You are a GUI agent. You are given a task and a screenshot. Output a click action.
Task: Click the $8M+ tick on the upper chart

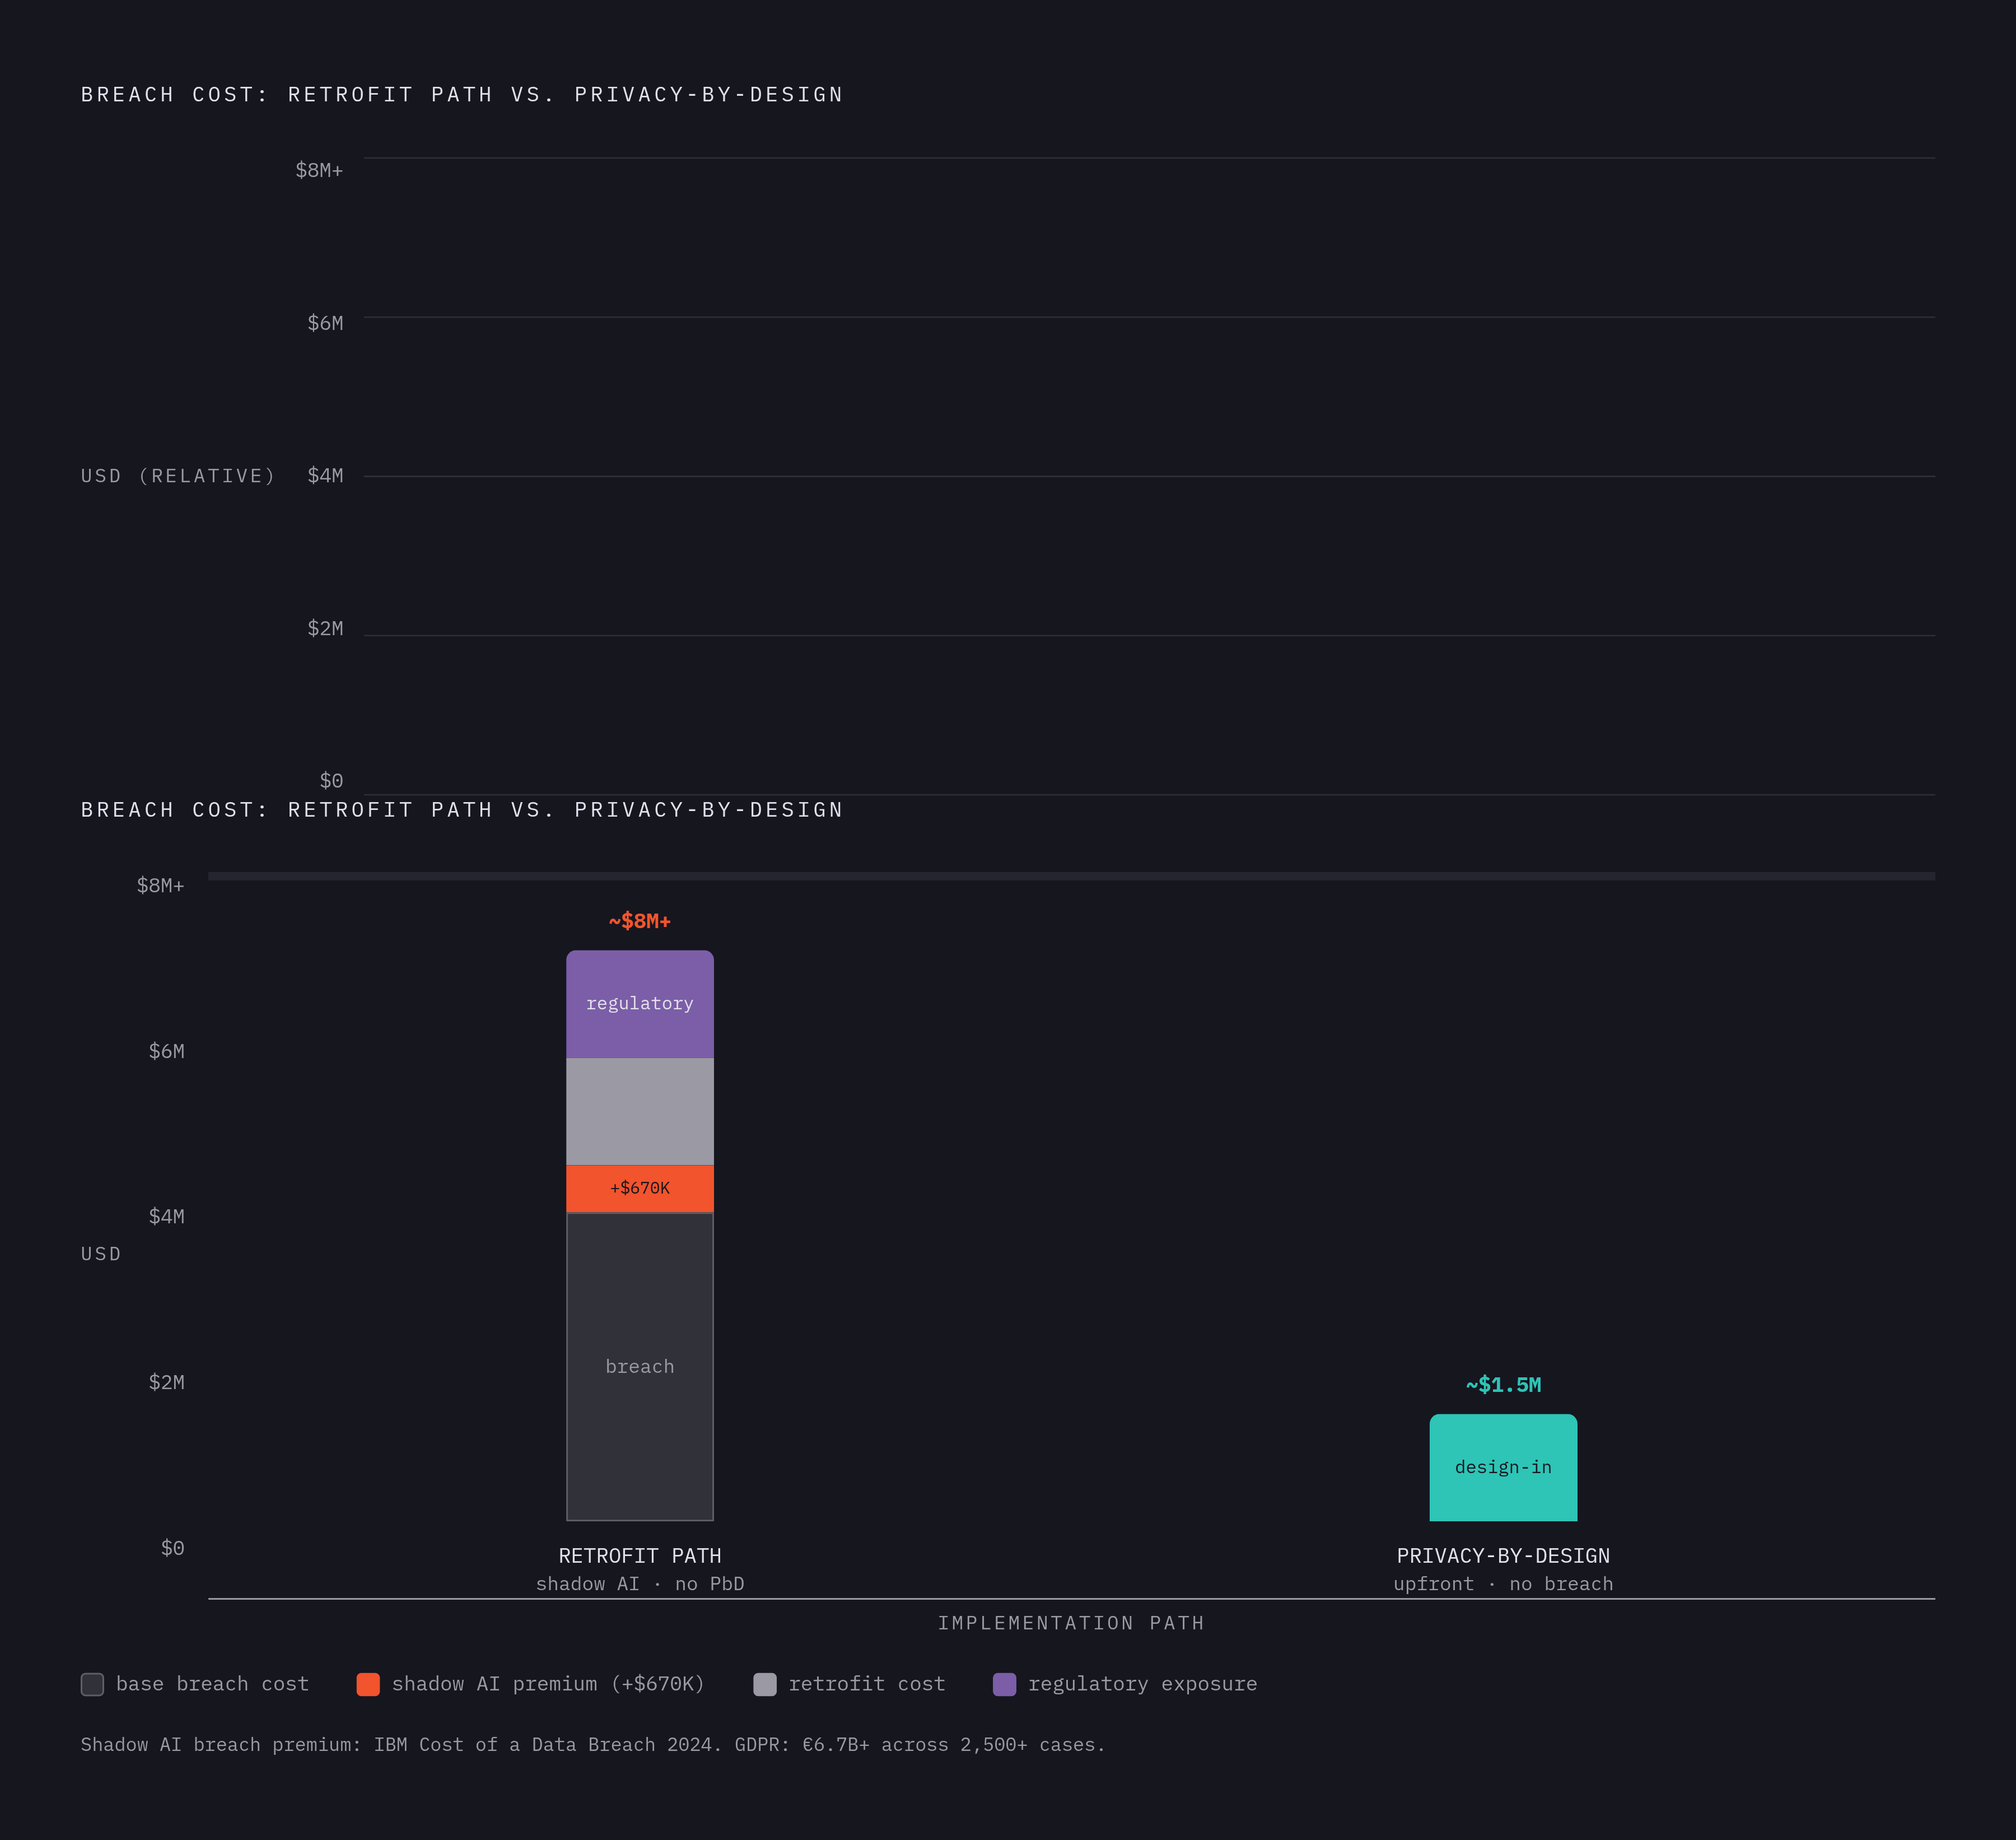tap(319, 170)
